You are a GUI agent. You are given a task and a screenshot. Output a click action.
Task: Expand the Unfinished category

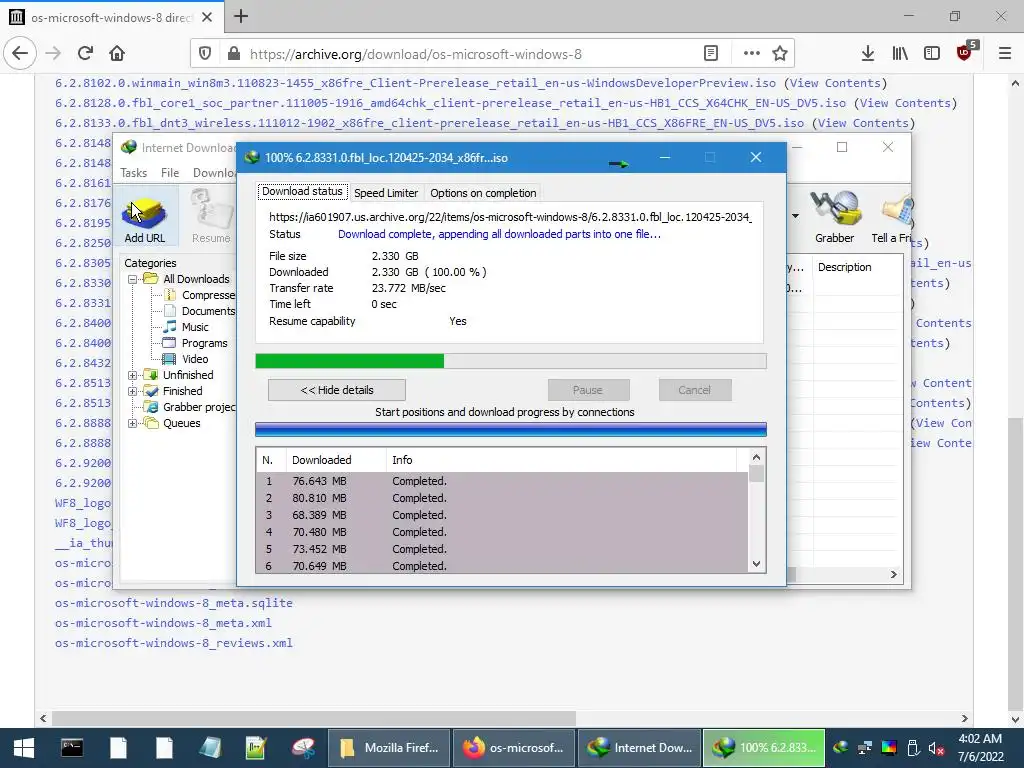click(x=133, y=375)
